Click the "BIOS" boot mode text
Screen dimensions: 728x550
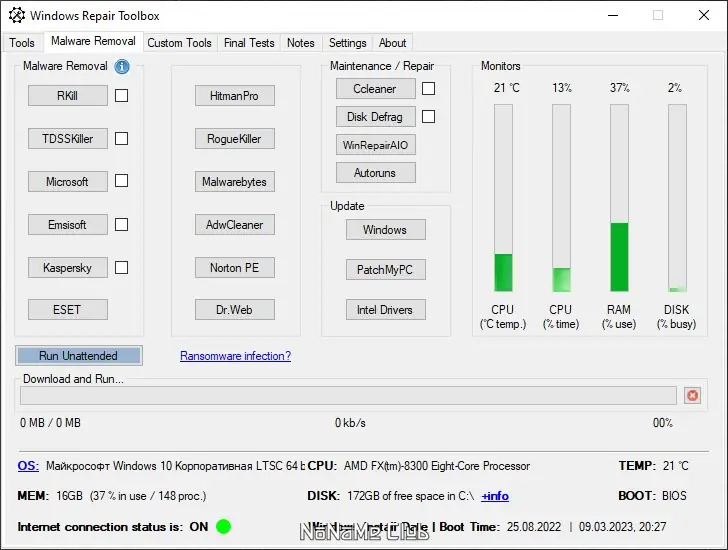[x=674, y=496]
